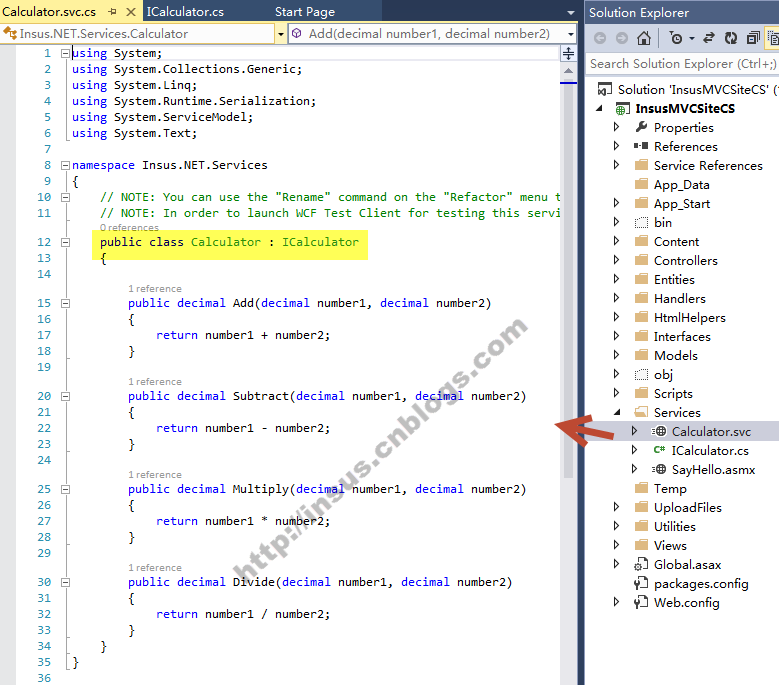Image resolution: width=779 pixels, height=685 pixels.
Task: Collapse the comment block at line 10
Action: coord(65,197)
